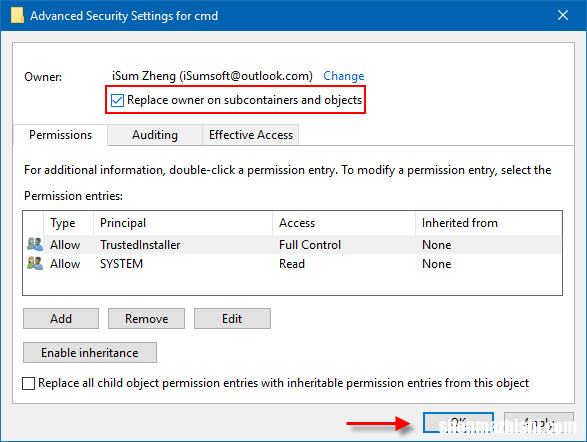
Task: Check Replace all child object permission entries
Action: [x=29, y=383]
